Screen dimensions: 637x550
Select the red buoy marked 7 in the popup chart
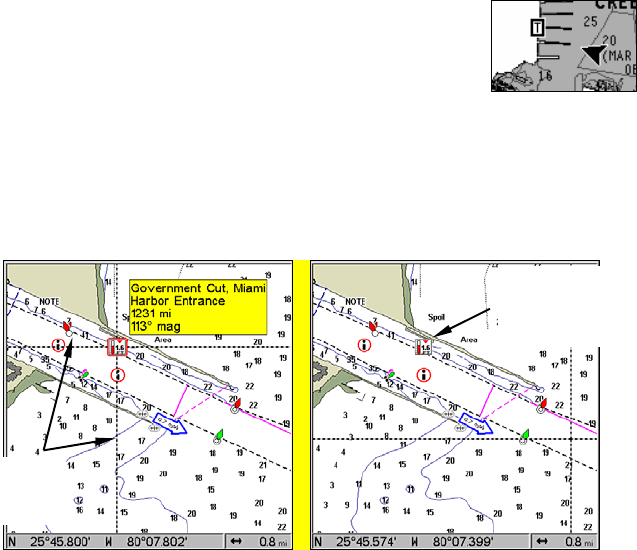tap(67, 328)
